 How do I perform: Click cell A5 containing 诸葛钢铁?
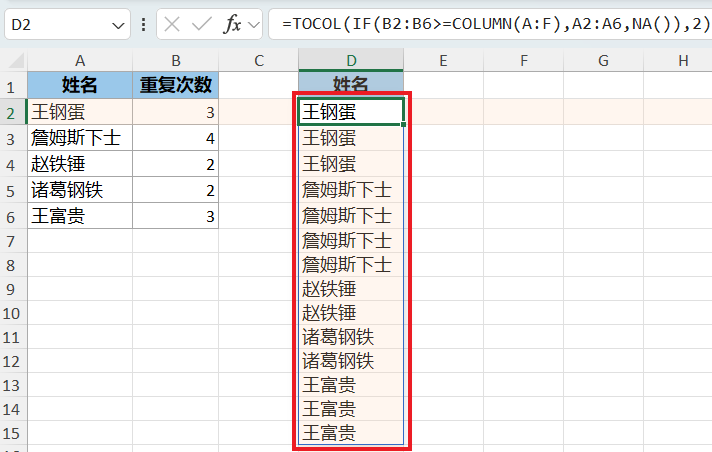(x=80, y=189)
